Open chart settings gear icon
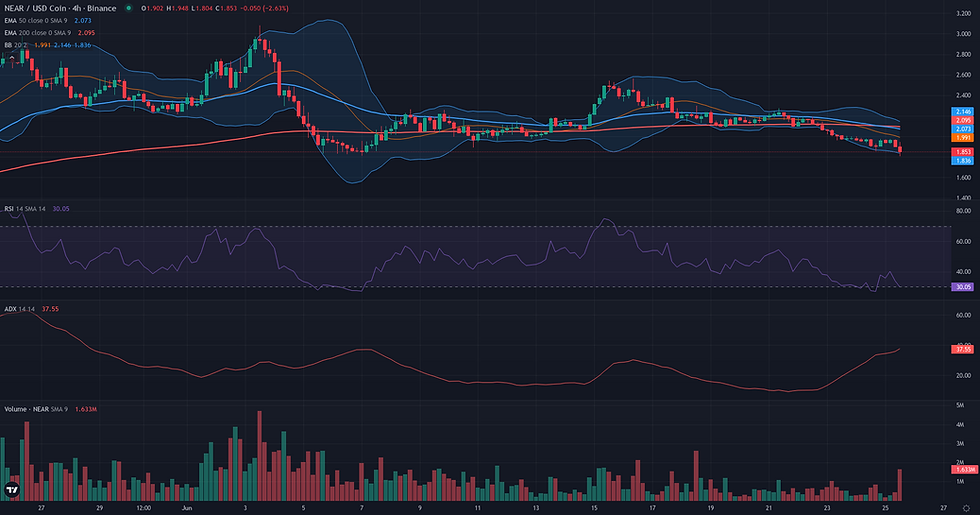980x515 pixels. pyautogui.click(x=967, y=508)
